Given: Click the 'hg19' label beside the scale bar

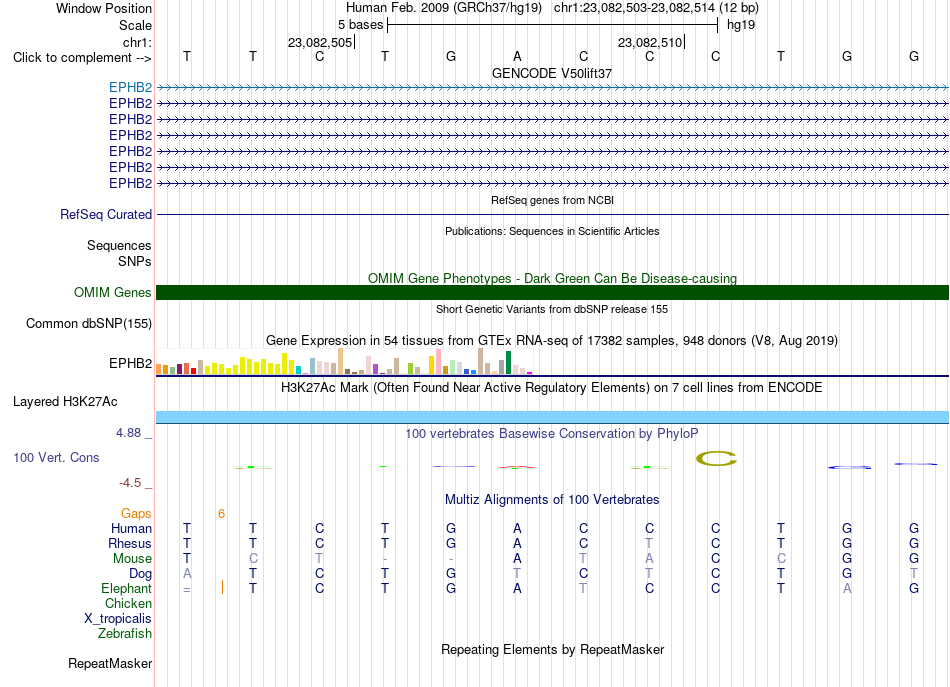Looking at the screenshot, I should 741,25.
